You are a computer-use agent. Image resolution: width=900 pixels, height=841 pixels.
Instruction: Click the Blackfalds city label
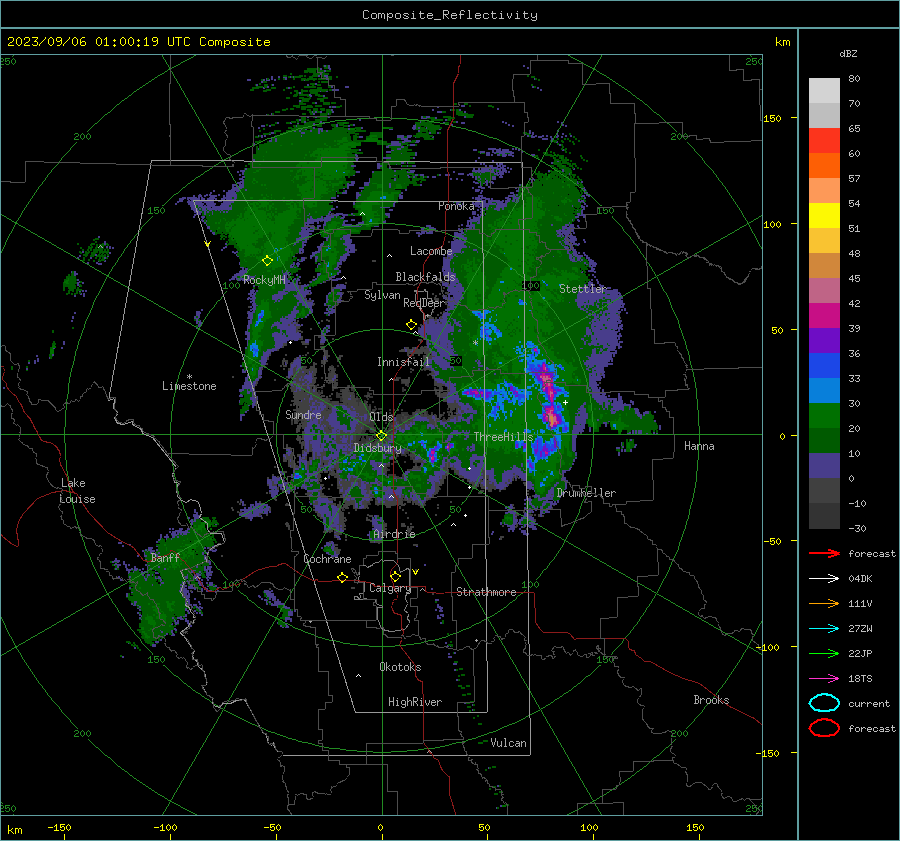[x=425, y=277]
